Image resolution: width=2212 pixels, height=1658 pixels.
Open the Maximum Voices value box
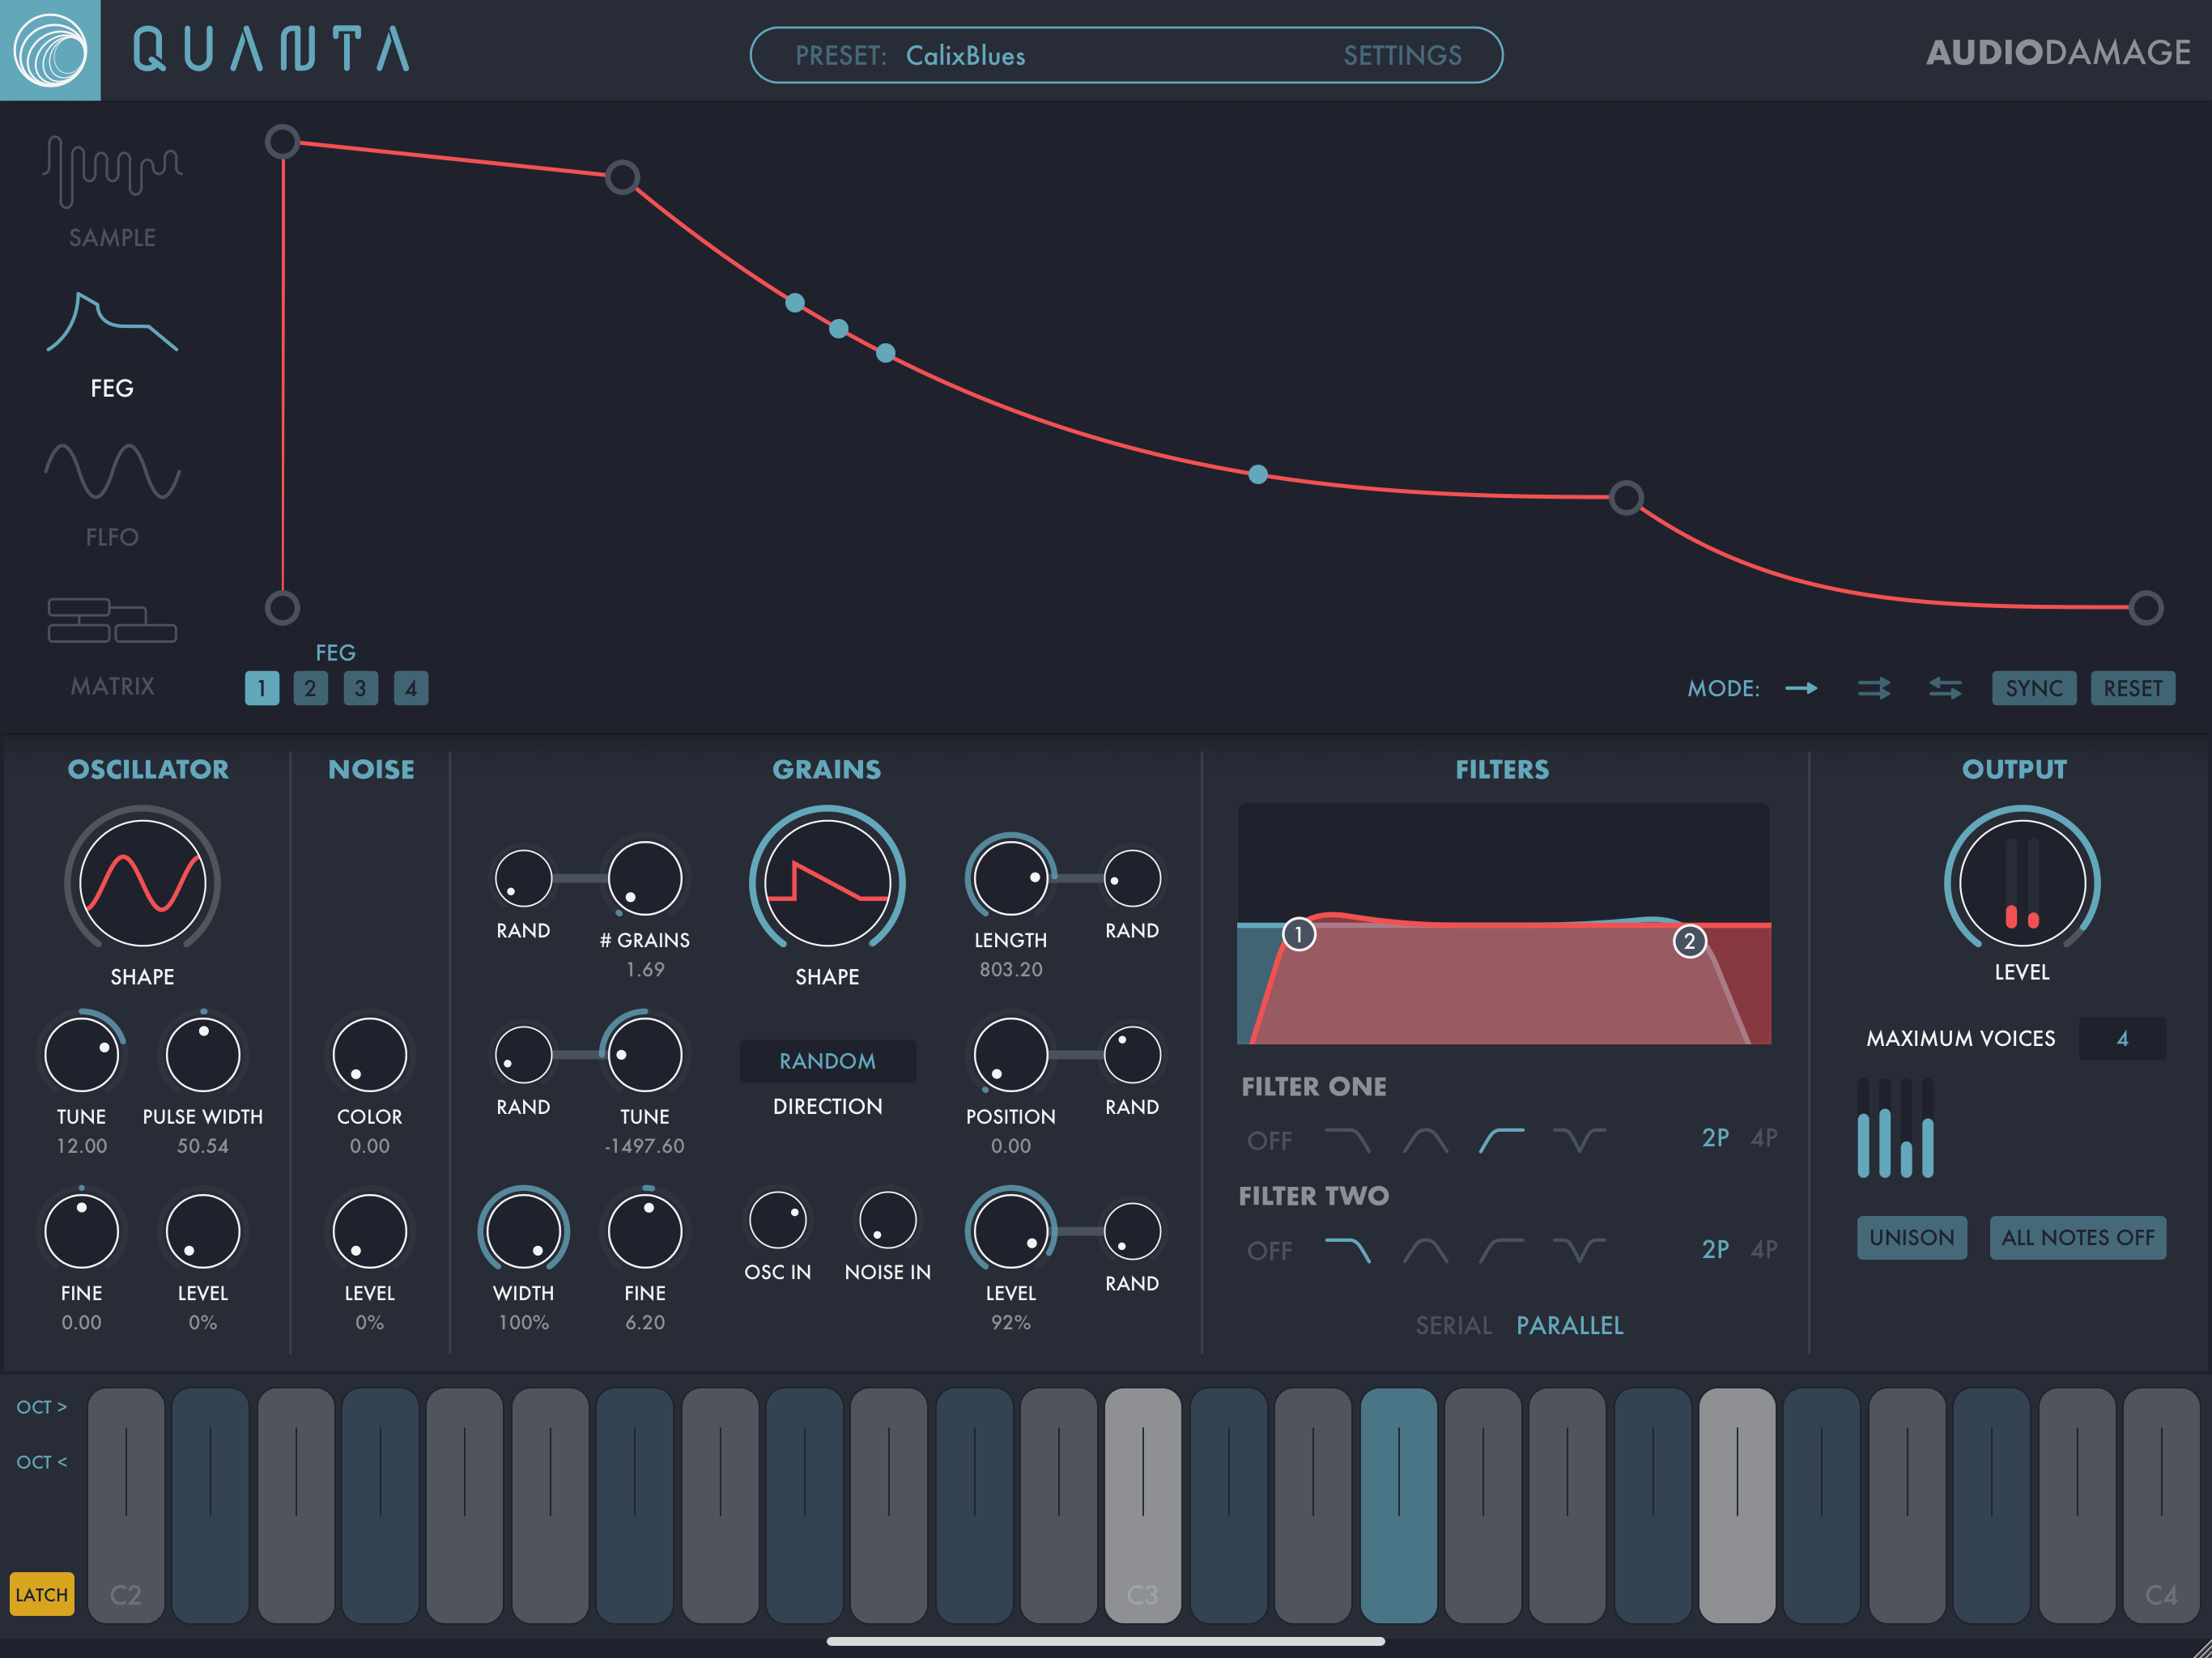tap(2121, 1038)
